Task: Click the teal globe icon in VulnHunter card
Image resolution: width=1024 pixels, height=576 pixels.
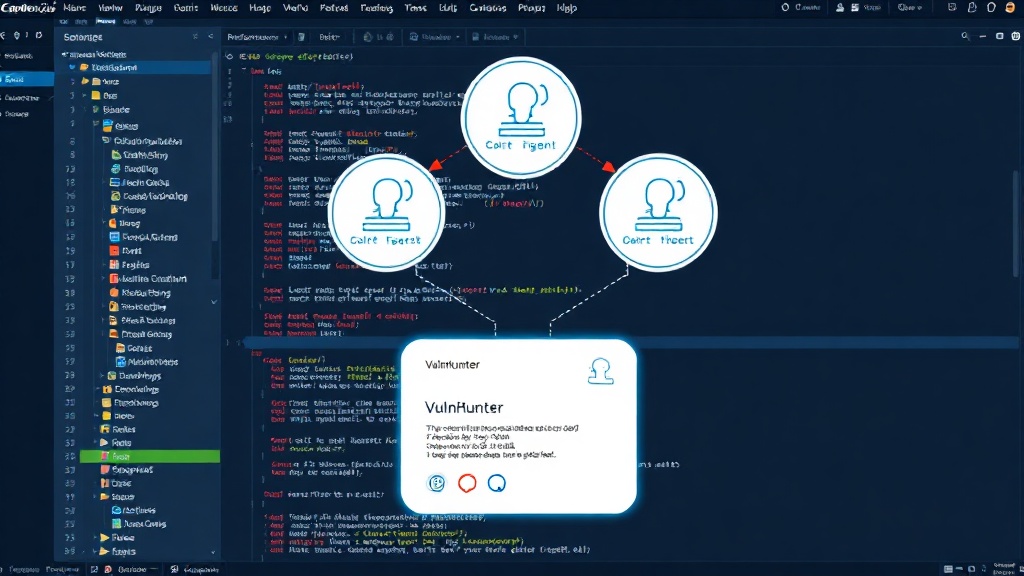Action: (x=436, y=483)
